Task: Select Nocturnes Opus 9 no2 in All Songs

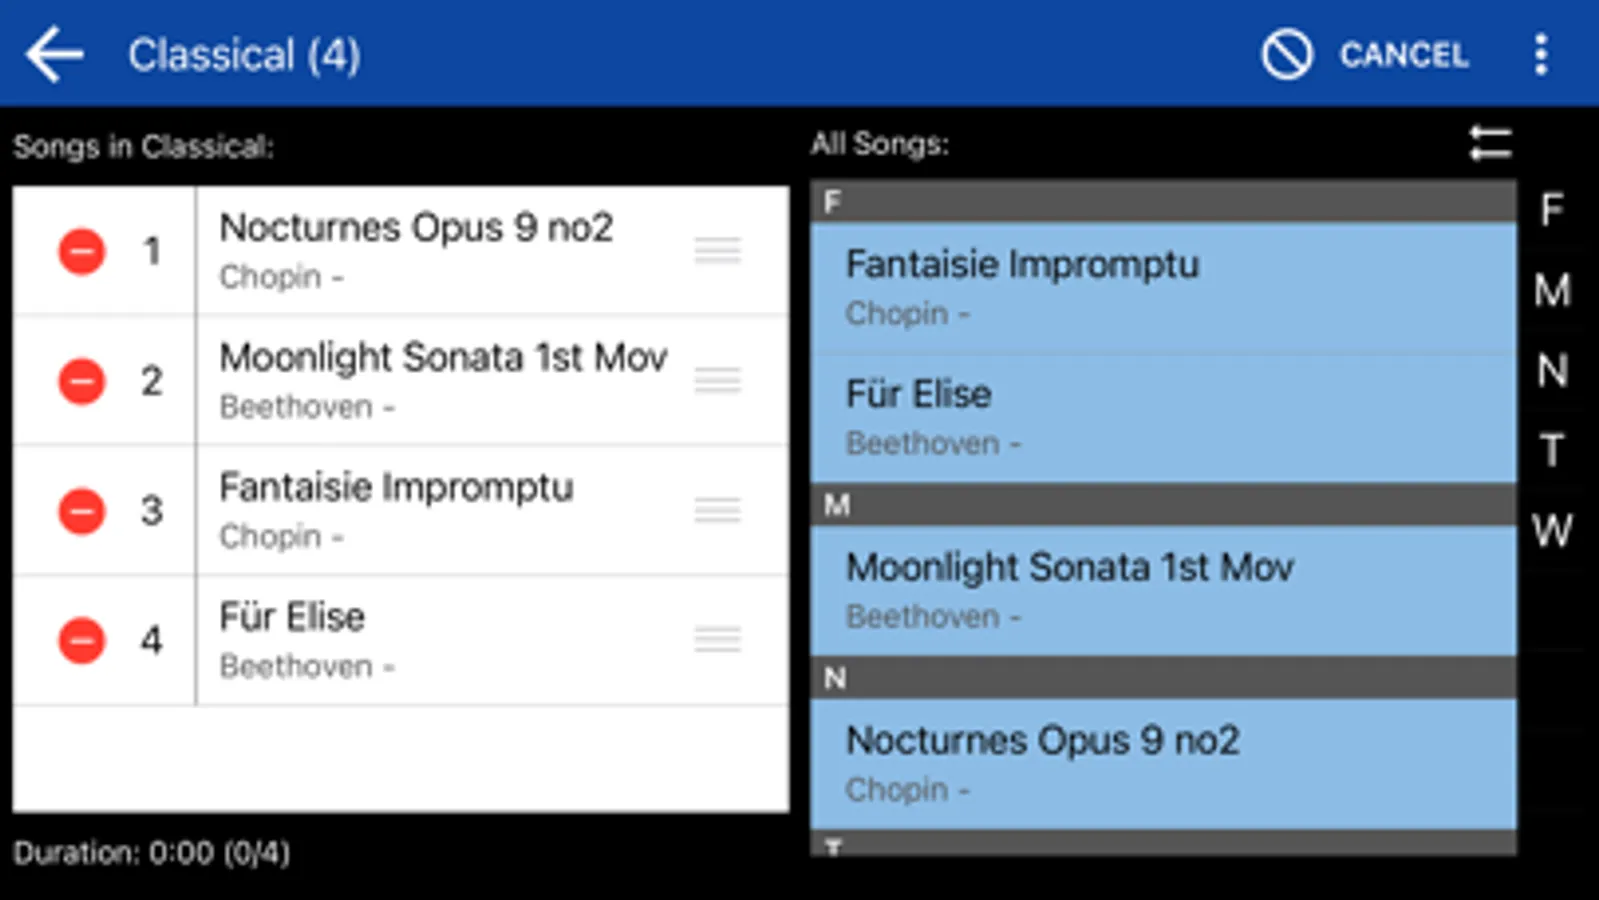Action: (1162, 763)
